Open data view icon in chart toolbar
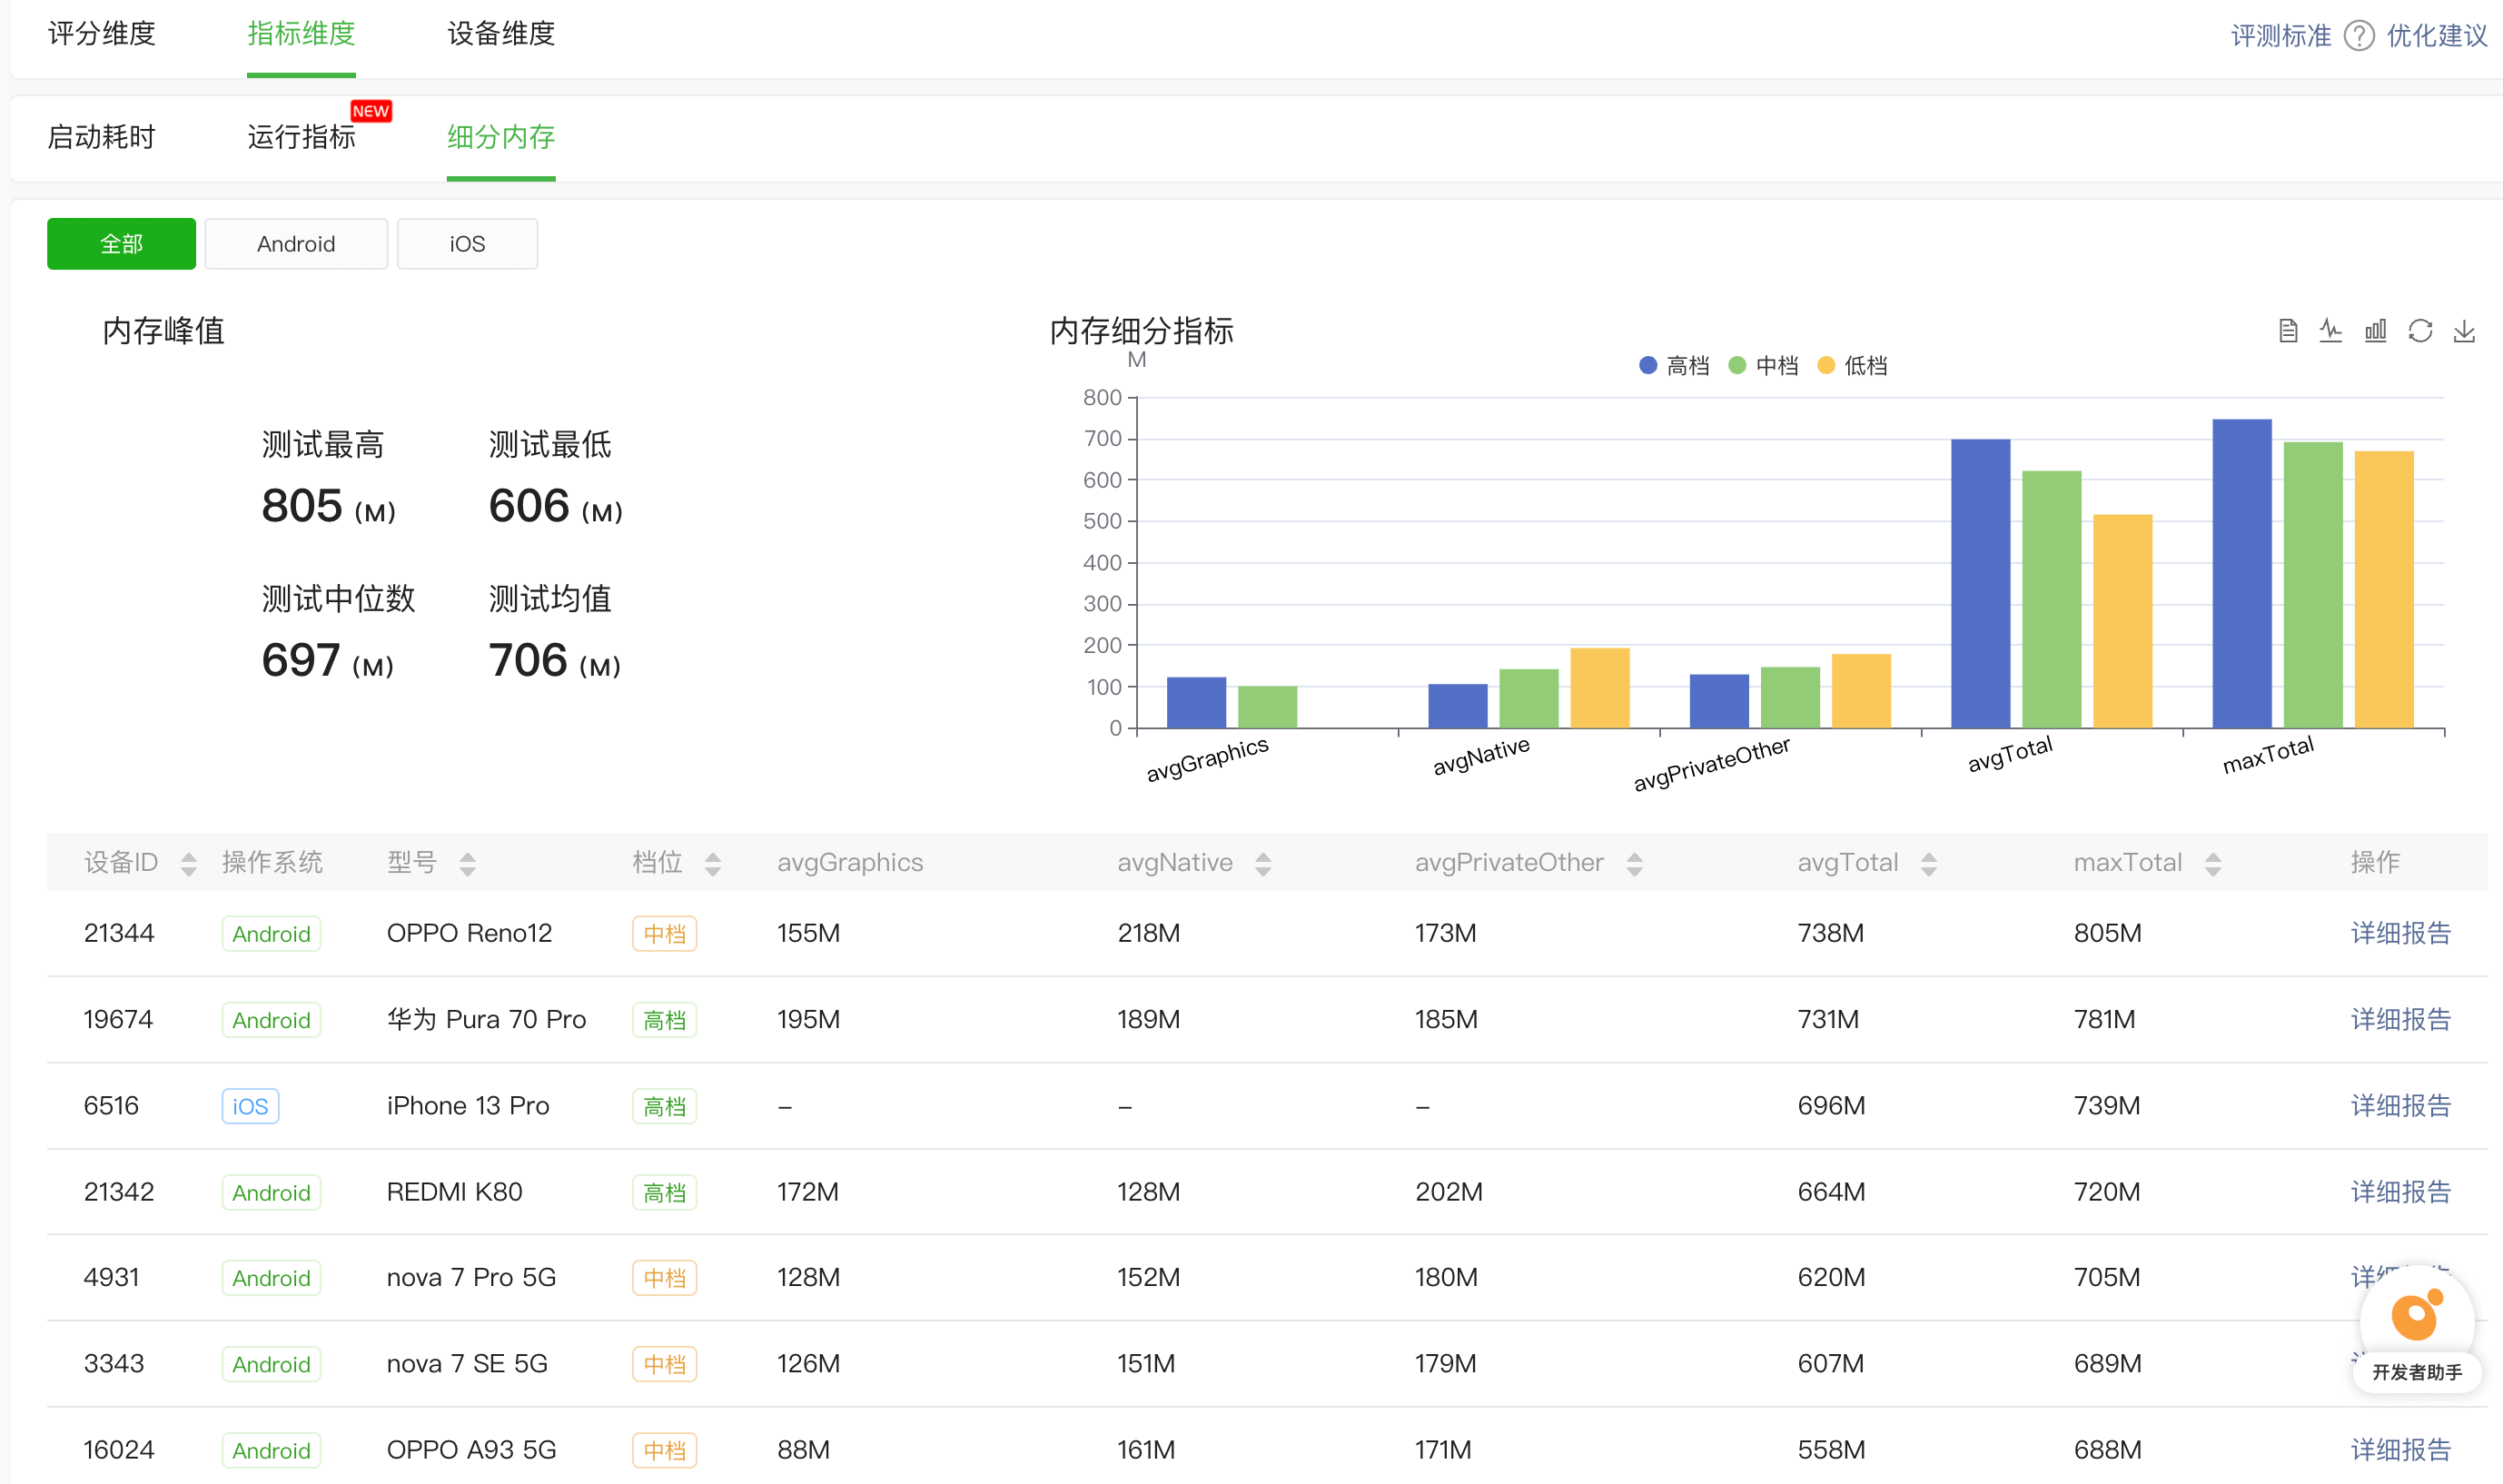The height and width of the screenshot is (1484, 2503). 2287,331
